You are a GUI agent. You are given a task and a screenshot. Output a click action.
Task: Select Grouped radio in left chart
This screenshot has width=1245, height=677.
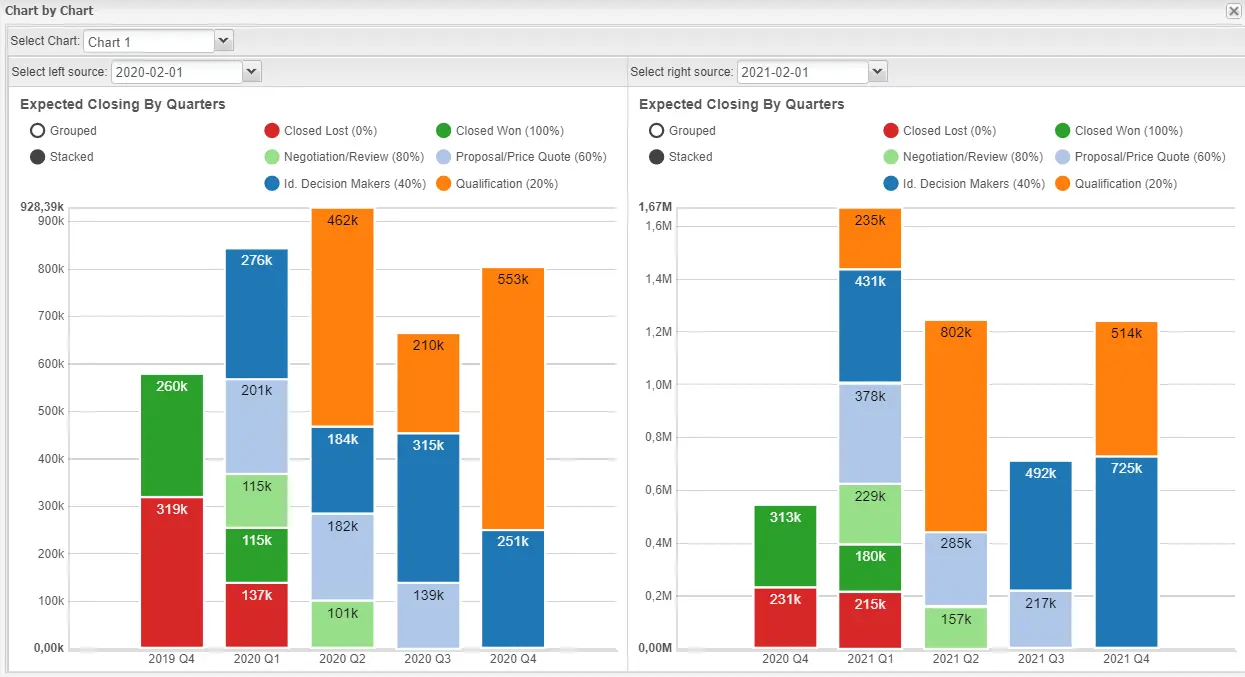39,131
